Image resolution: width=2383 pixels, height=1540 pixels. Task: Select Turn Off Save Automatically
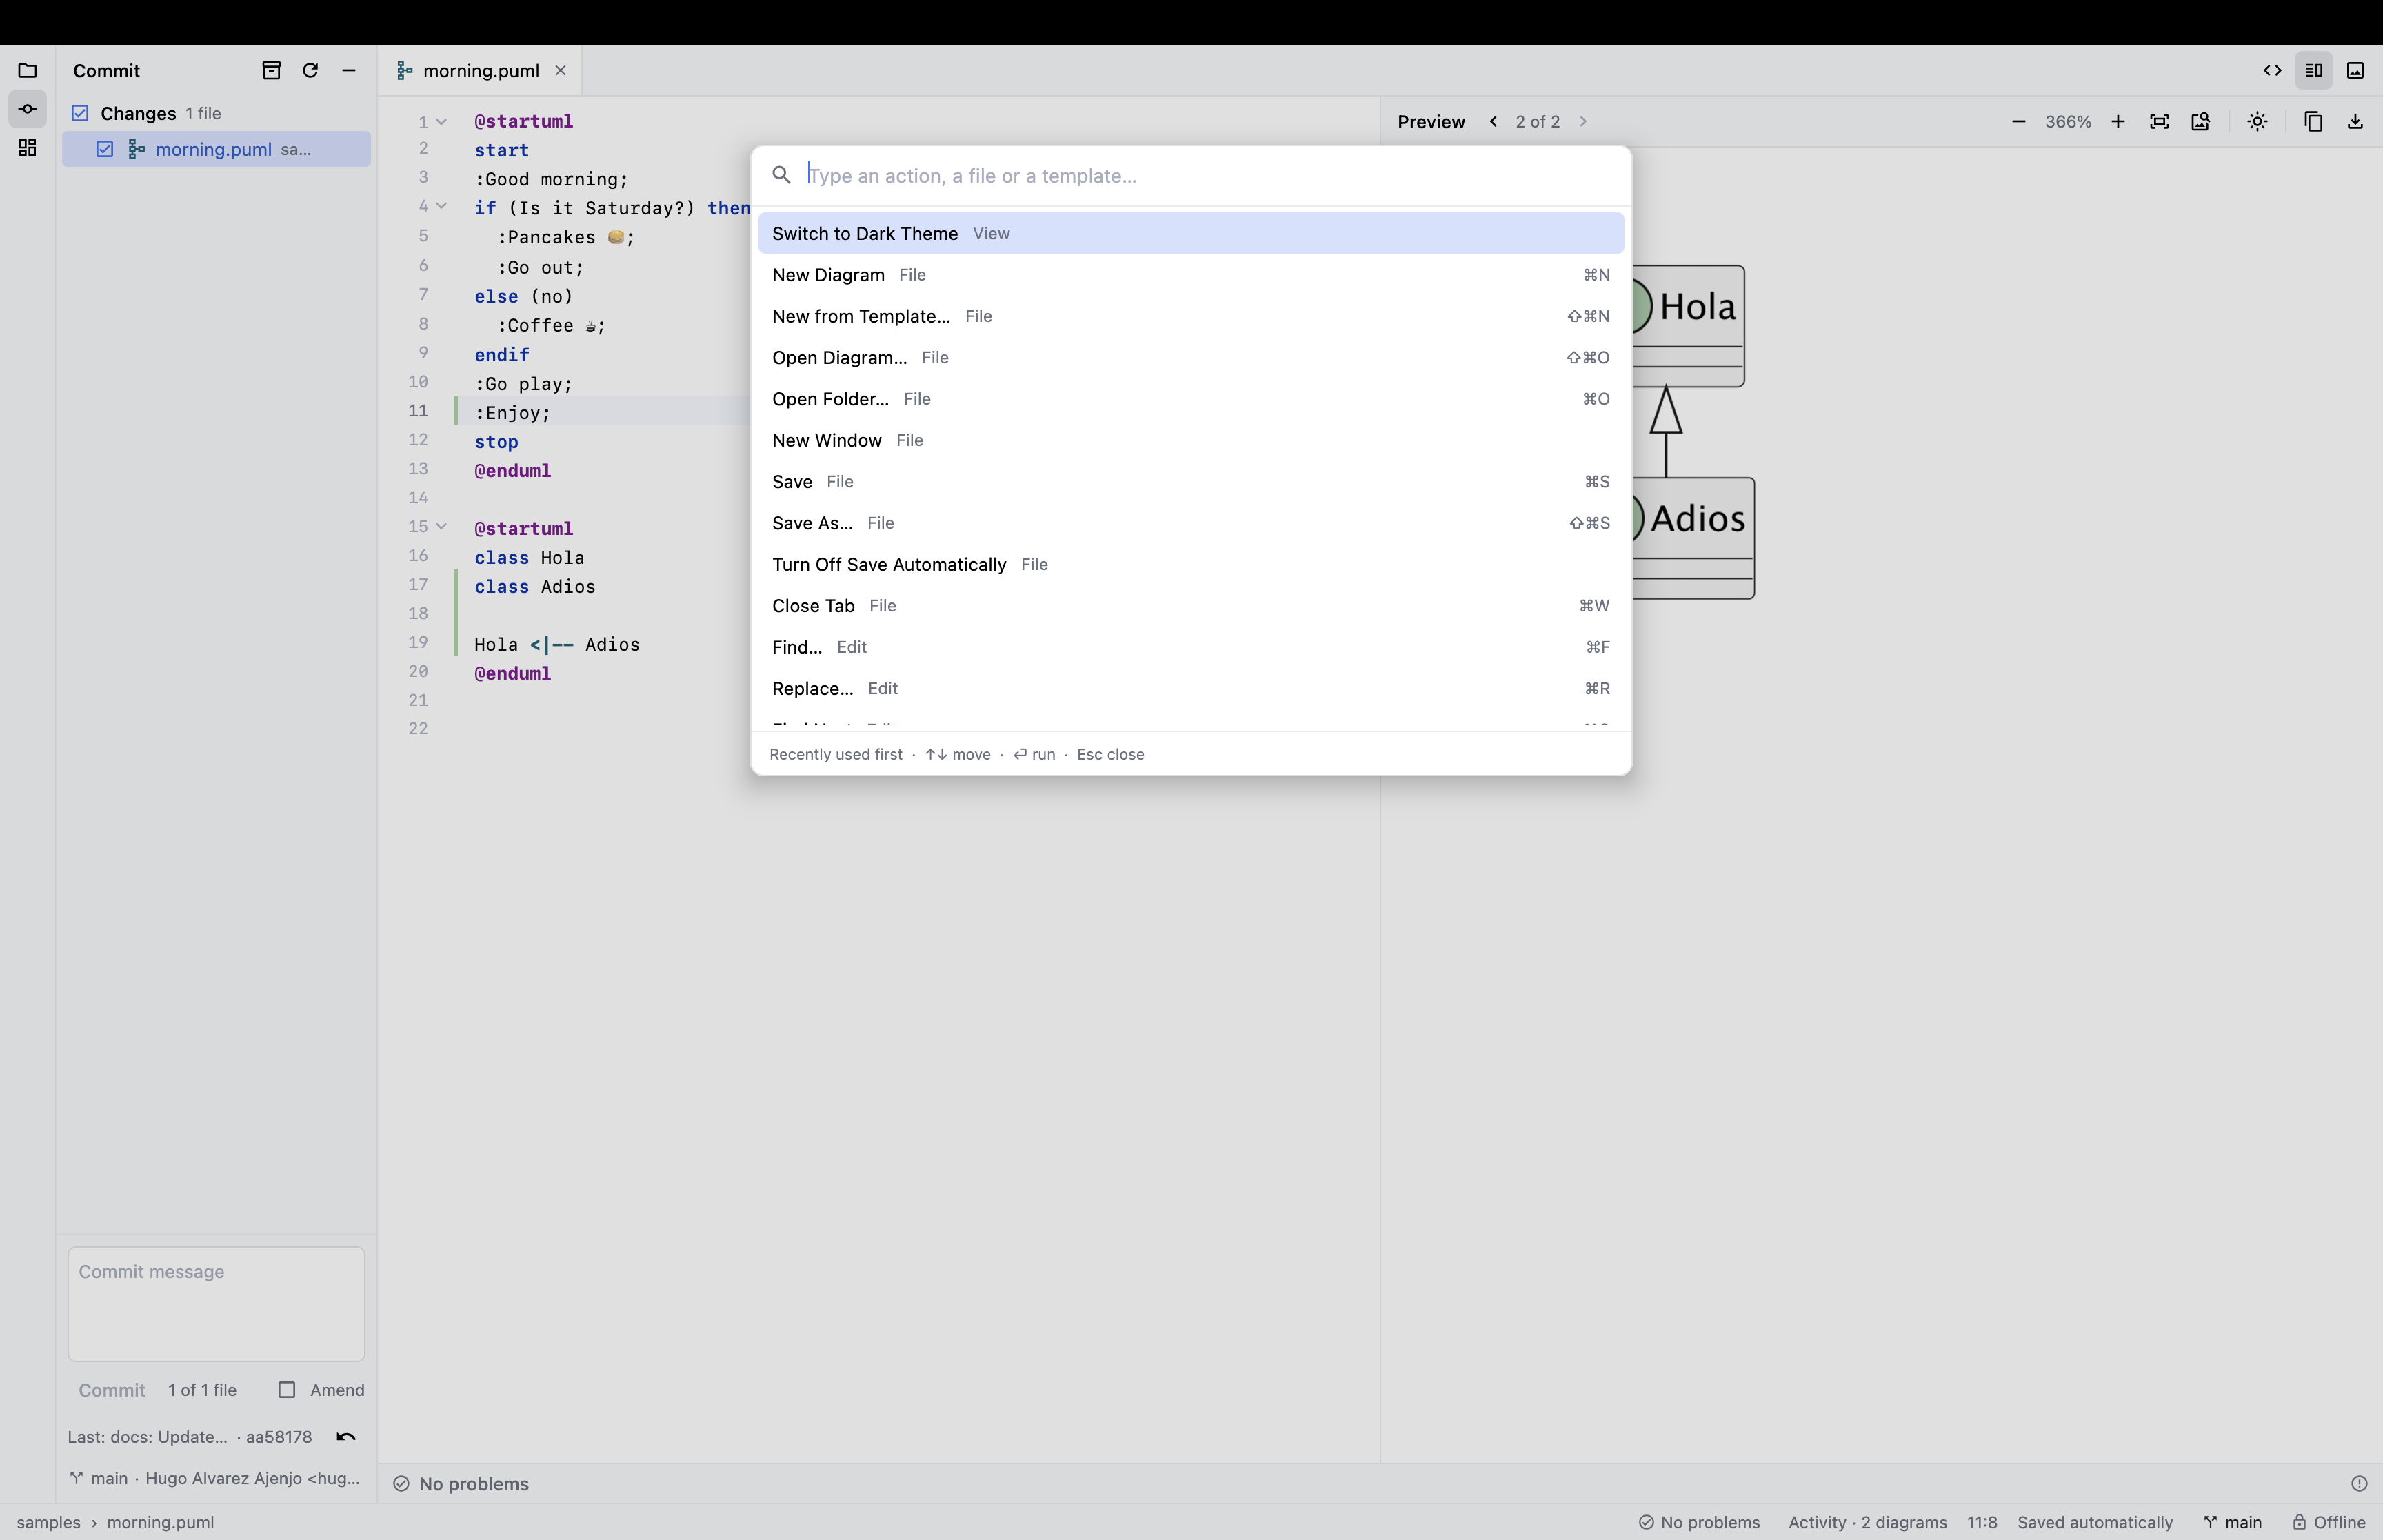click(x=1191, y=564)
